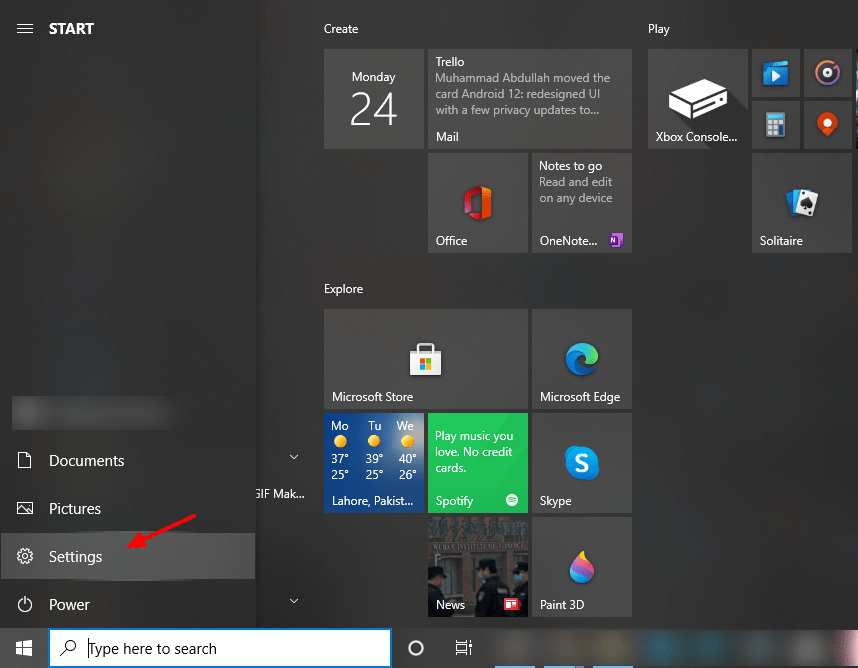The height and width of the screenshot is (668, 858).
Task: Open Documents from the Start sidebar
Action: 127,461
